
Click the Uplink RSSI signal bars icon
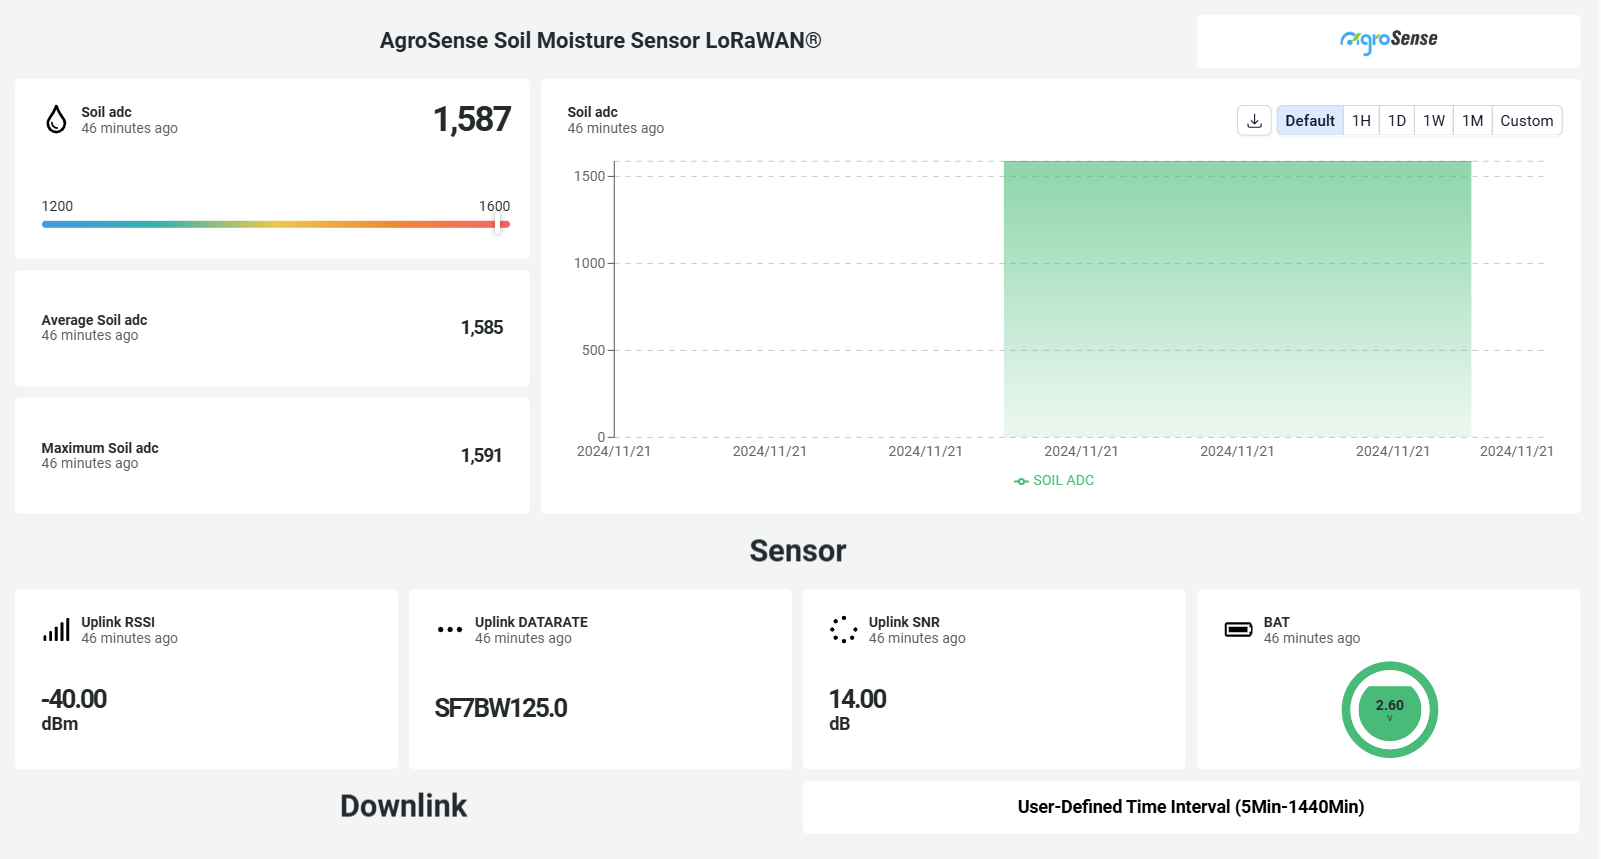pos(56,629)
